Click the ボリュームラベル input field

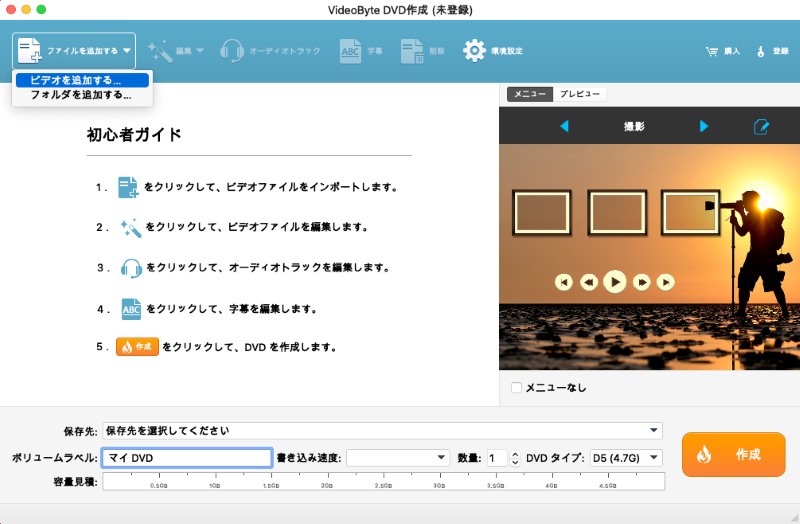click(x=187, y=458)
